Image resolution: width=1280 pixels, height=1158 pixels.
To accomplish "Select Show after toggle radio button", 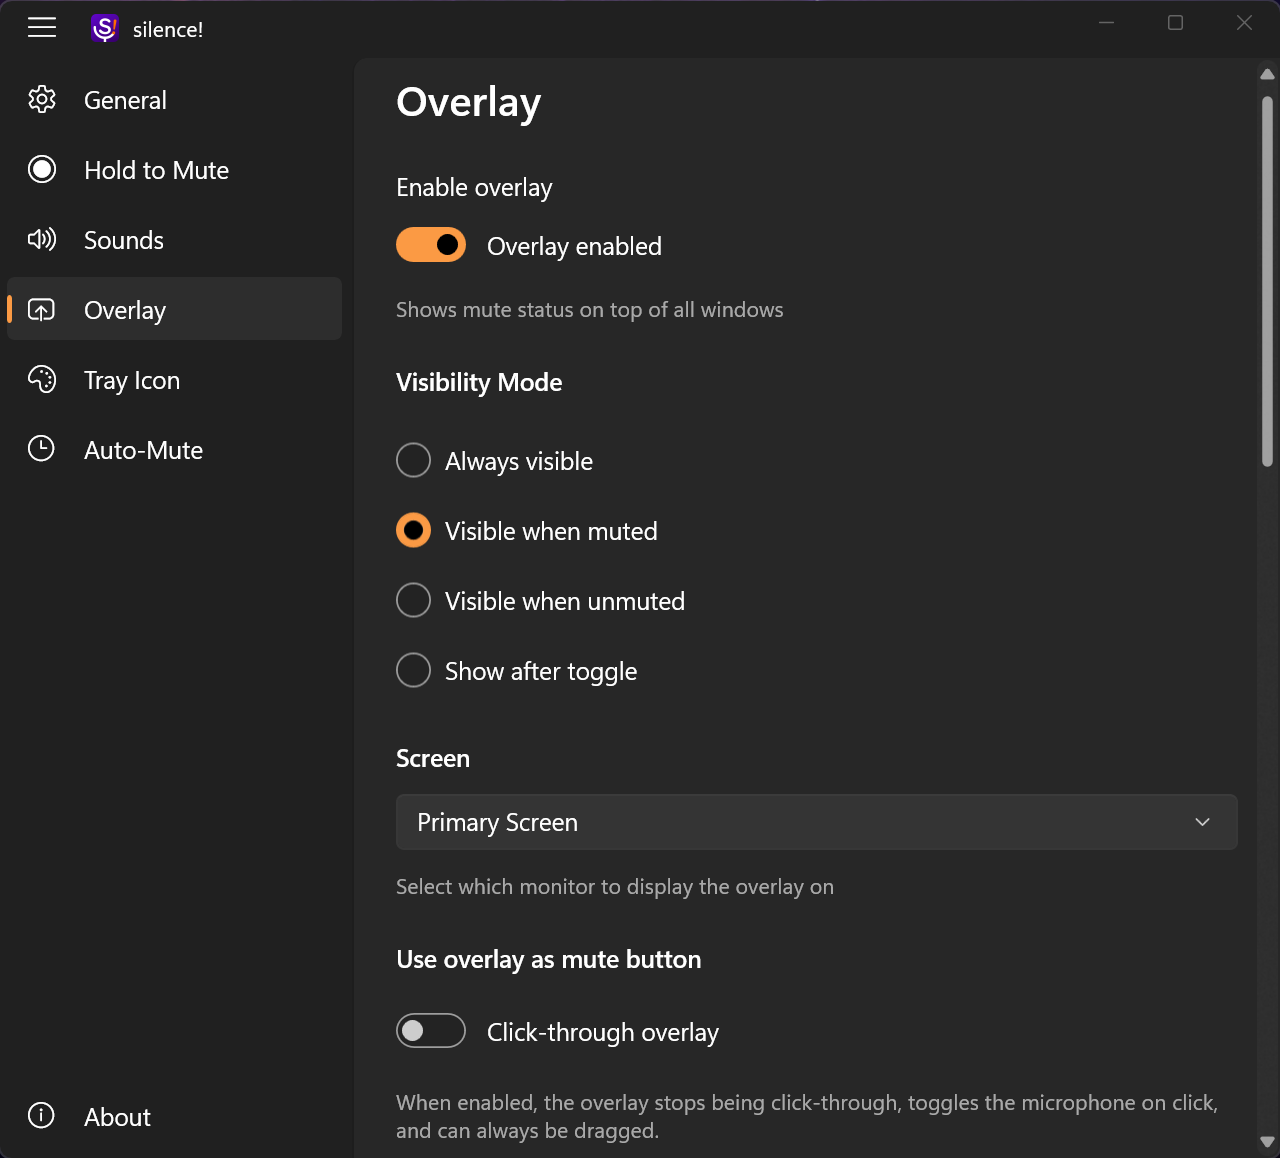I will pos(414,671).
